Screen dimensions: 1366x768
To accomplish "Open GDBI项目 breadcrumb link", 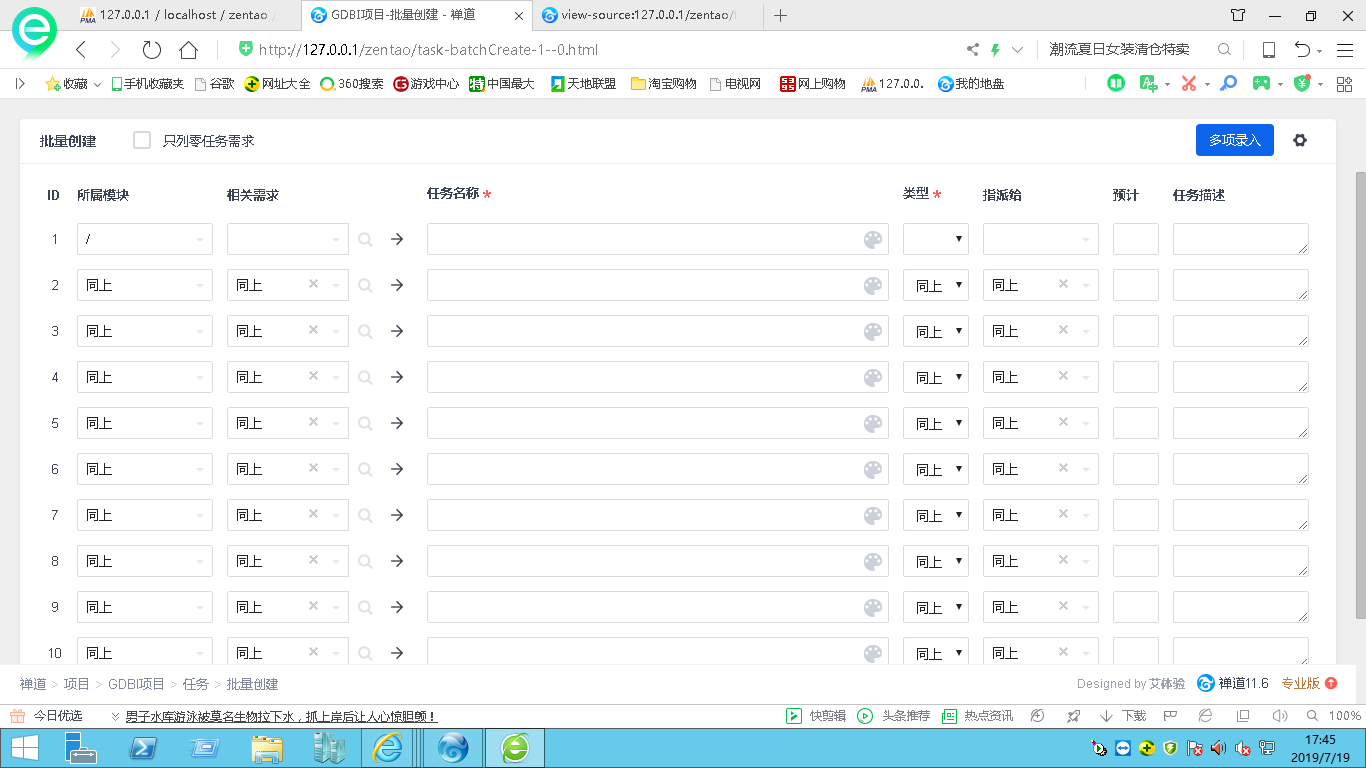I will click(x=136, y=684).
